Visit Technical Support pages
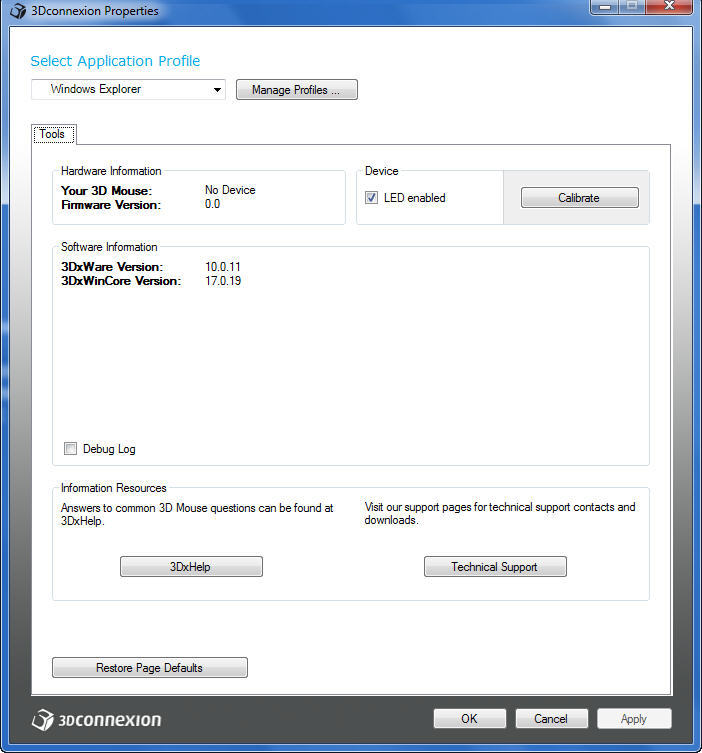Screen dimensions: 702x753 click(495, 567)
